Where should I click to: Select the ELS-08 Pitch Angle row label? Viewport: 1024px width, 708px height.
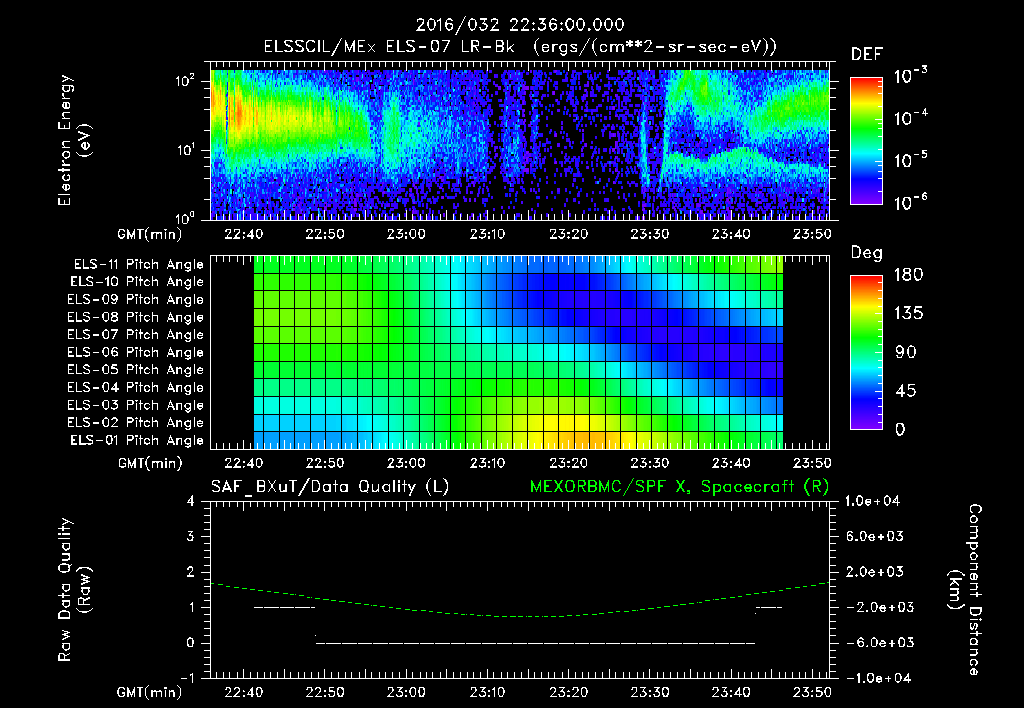pos(135,317)
